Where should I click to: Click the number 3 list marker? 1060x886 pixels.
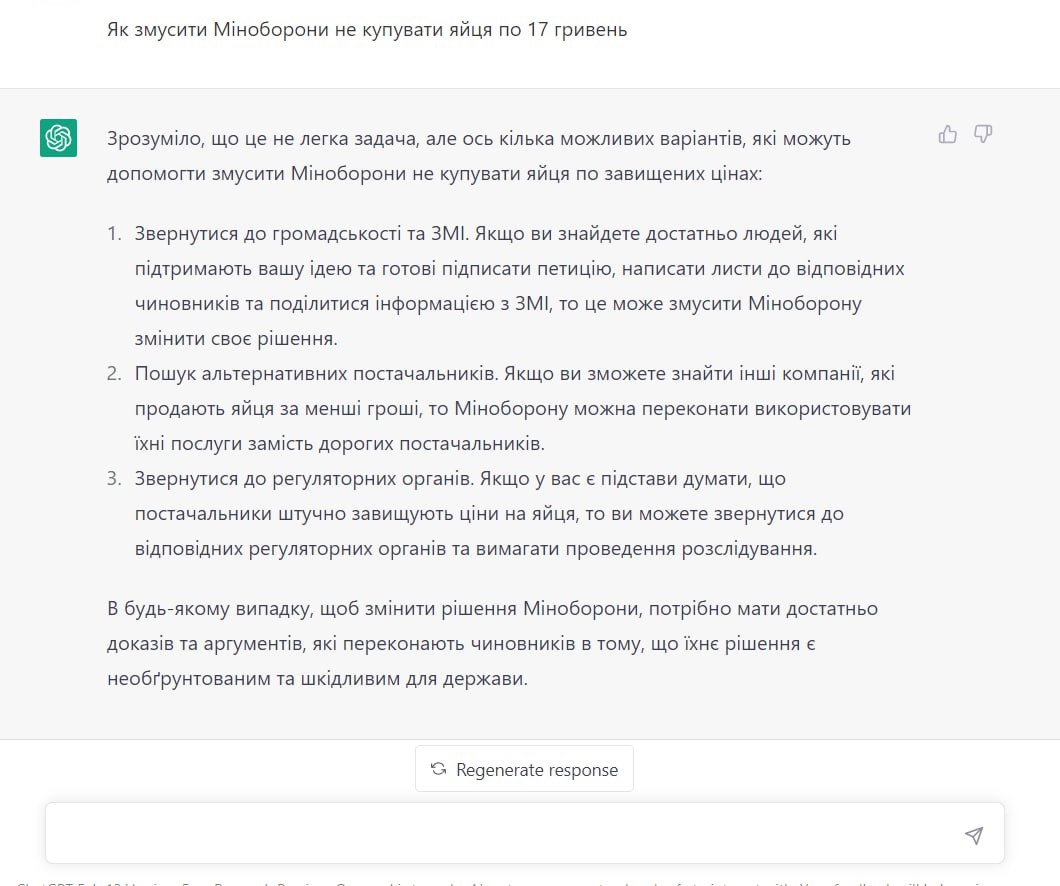[x=114, y=479]
